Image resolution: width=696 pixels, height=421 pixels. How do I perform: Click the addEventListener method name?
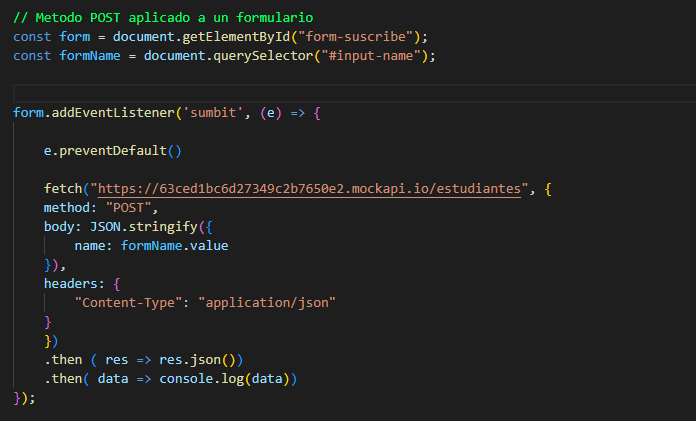[113, 113]
